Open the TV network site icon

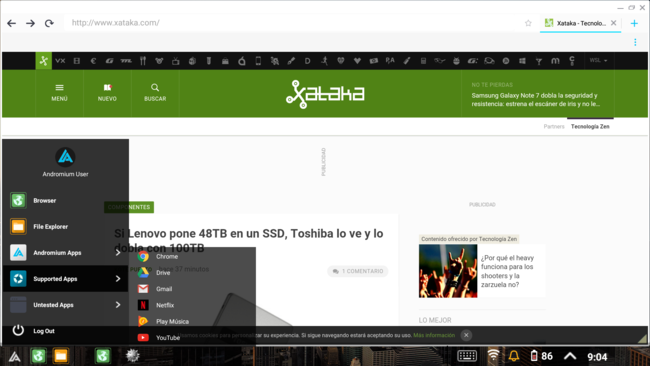pos(176,61)
